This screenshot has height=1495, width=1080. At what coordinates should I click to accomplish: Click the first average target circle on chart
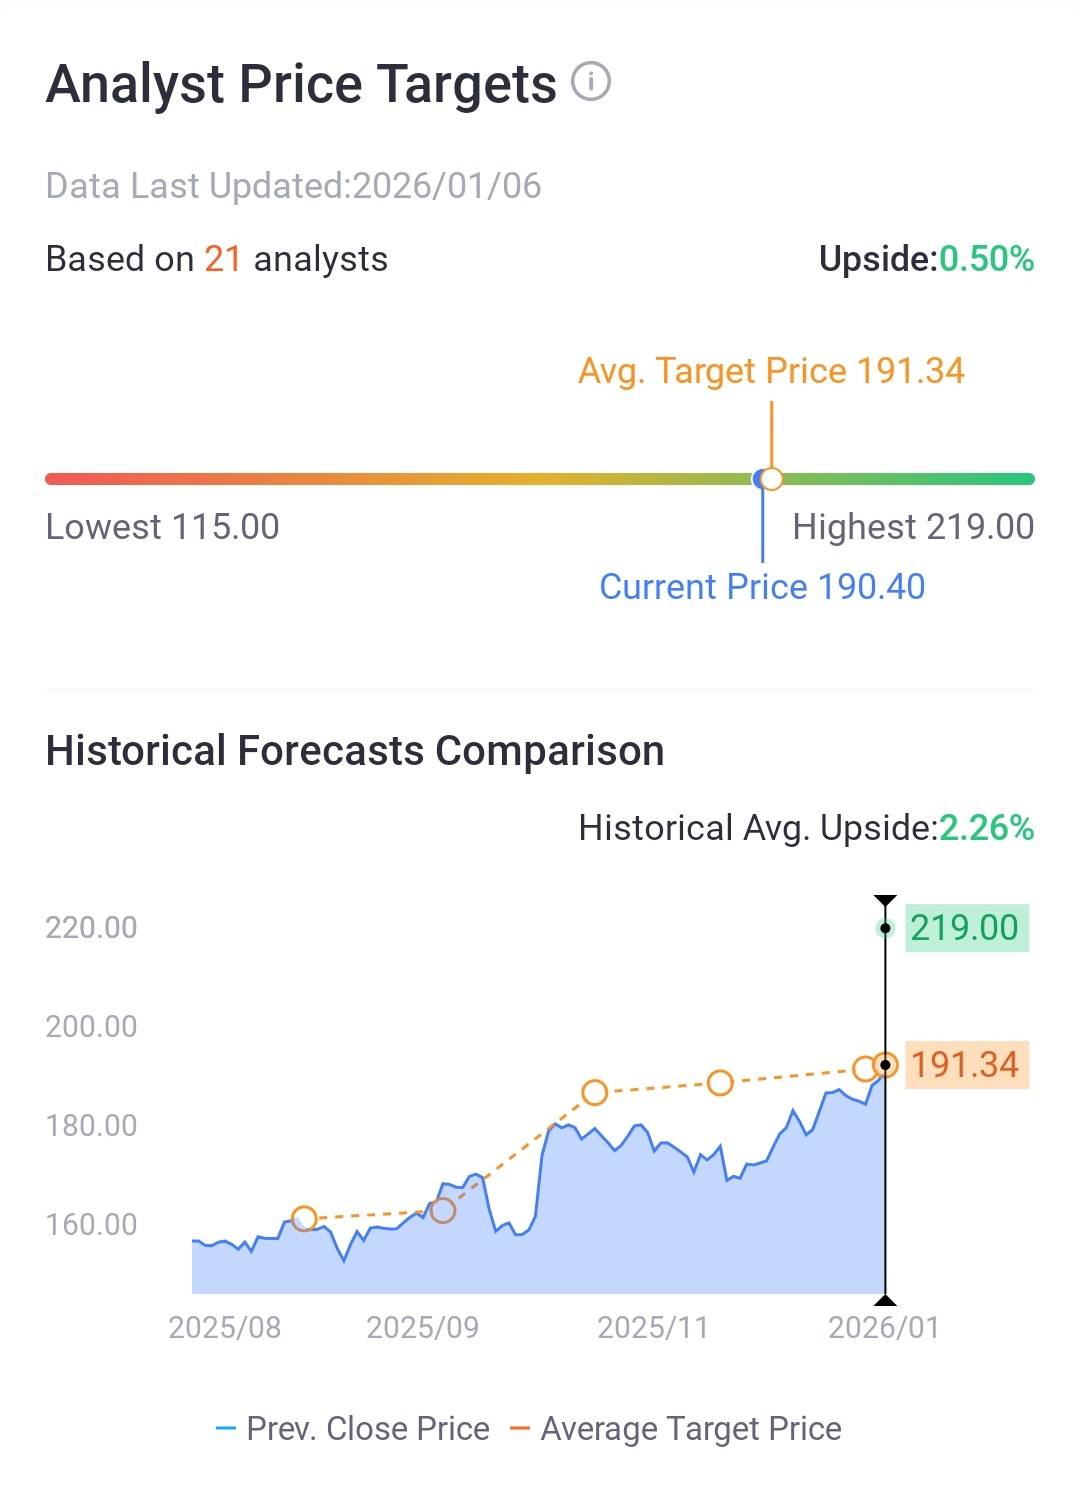(x=304, y=1218)
